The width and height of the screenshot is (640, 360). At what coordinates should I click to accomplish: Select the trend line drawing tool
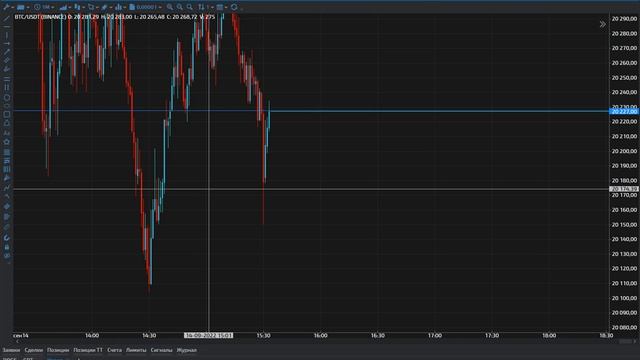pyautogui.click(x=7, y=18)
